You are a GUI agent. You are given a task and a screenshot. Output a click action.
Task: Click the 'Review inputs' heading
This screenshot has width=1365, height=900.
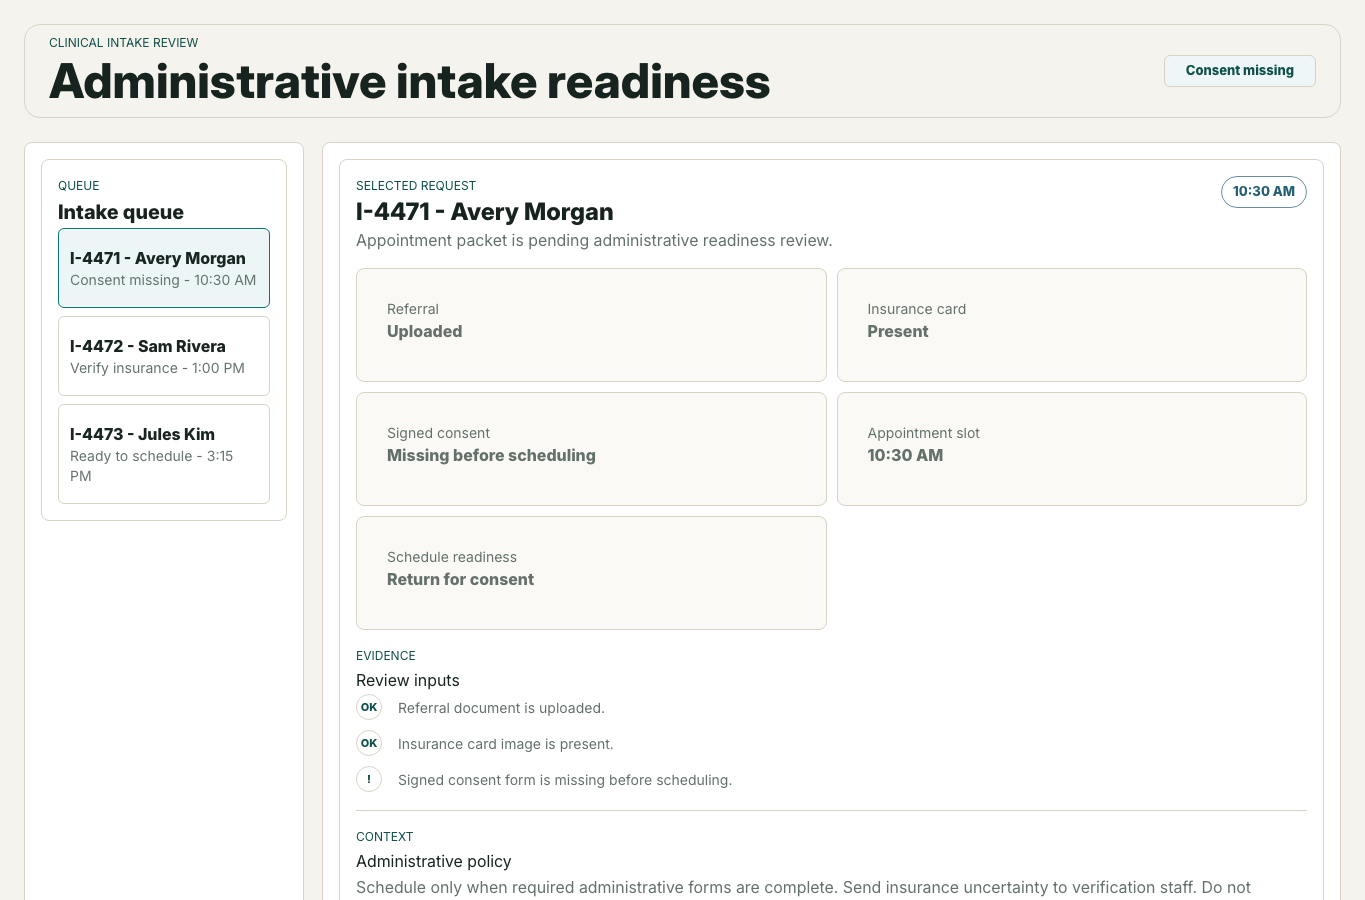pyautogui.click(x=408, y=680)
